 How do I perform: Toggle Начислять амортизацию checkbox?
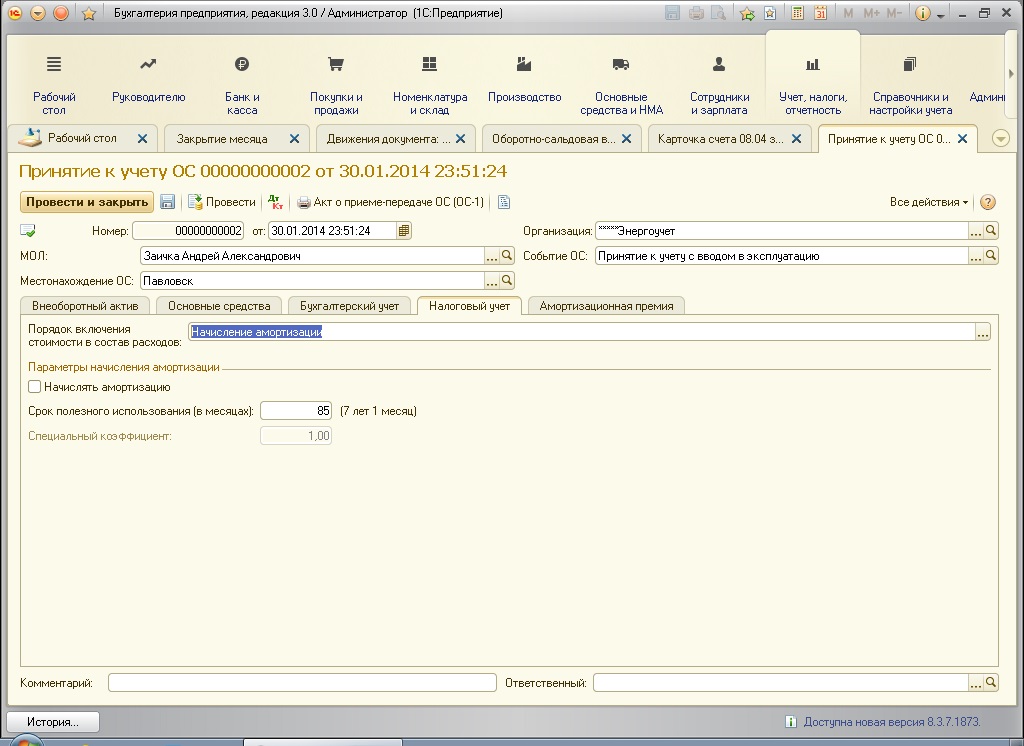(x=35, y=387)
